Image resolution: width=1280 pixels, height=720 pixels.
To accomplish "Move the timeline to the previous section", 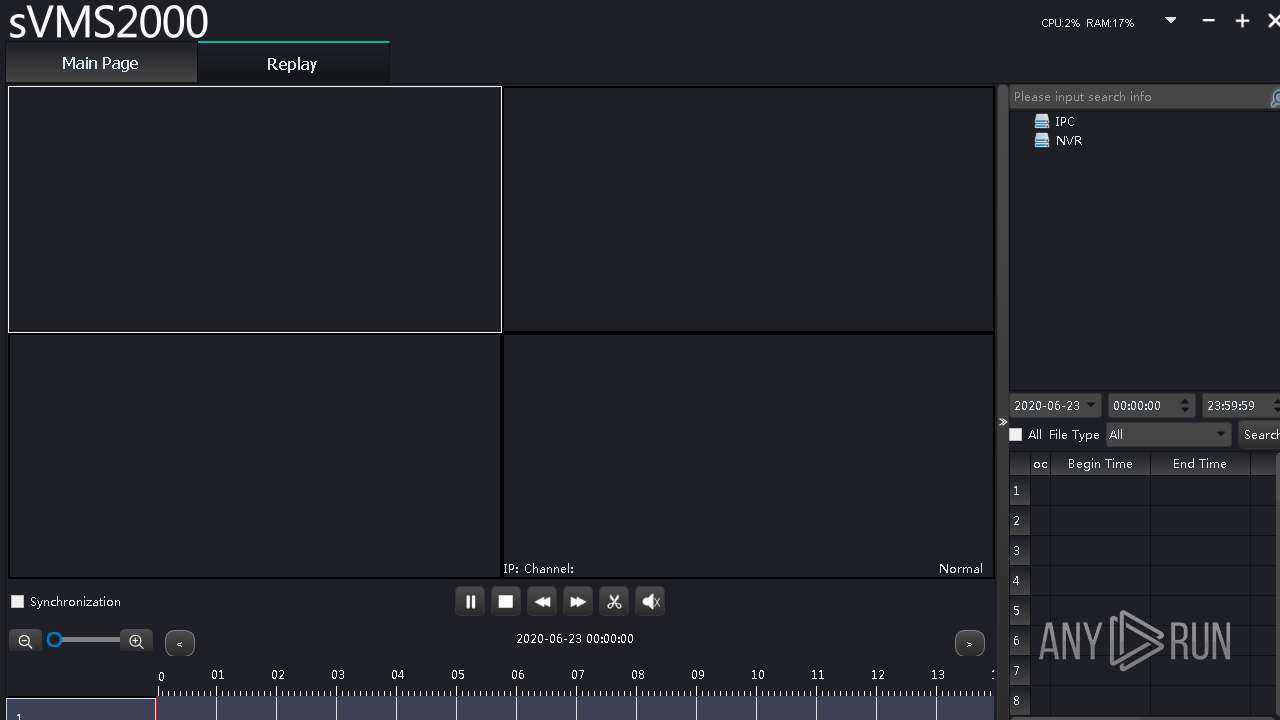I will coord(180,643).
